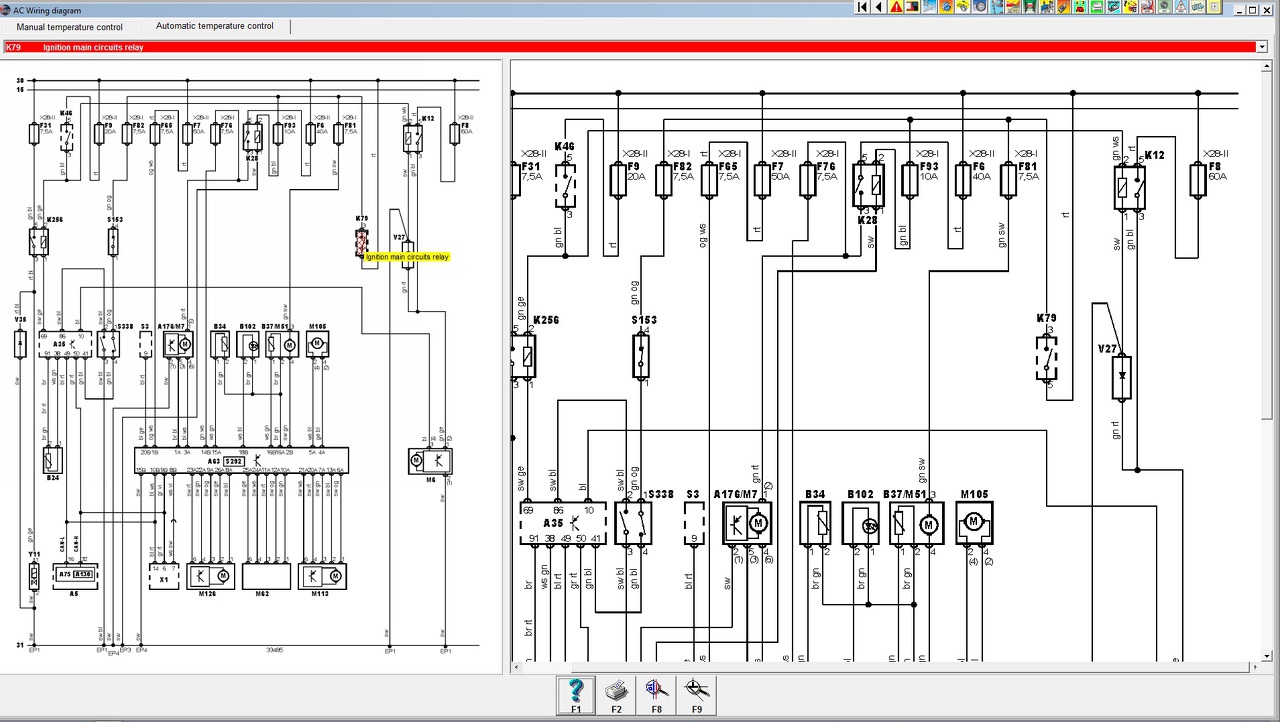Viewport: 1280px width, 722px height.
Task: Select K256 relay label in zoomed diagram
Action: click(x=546, y=321)
